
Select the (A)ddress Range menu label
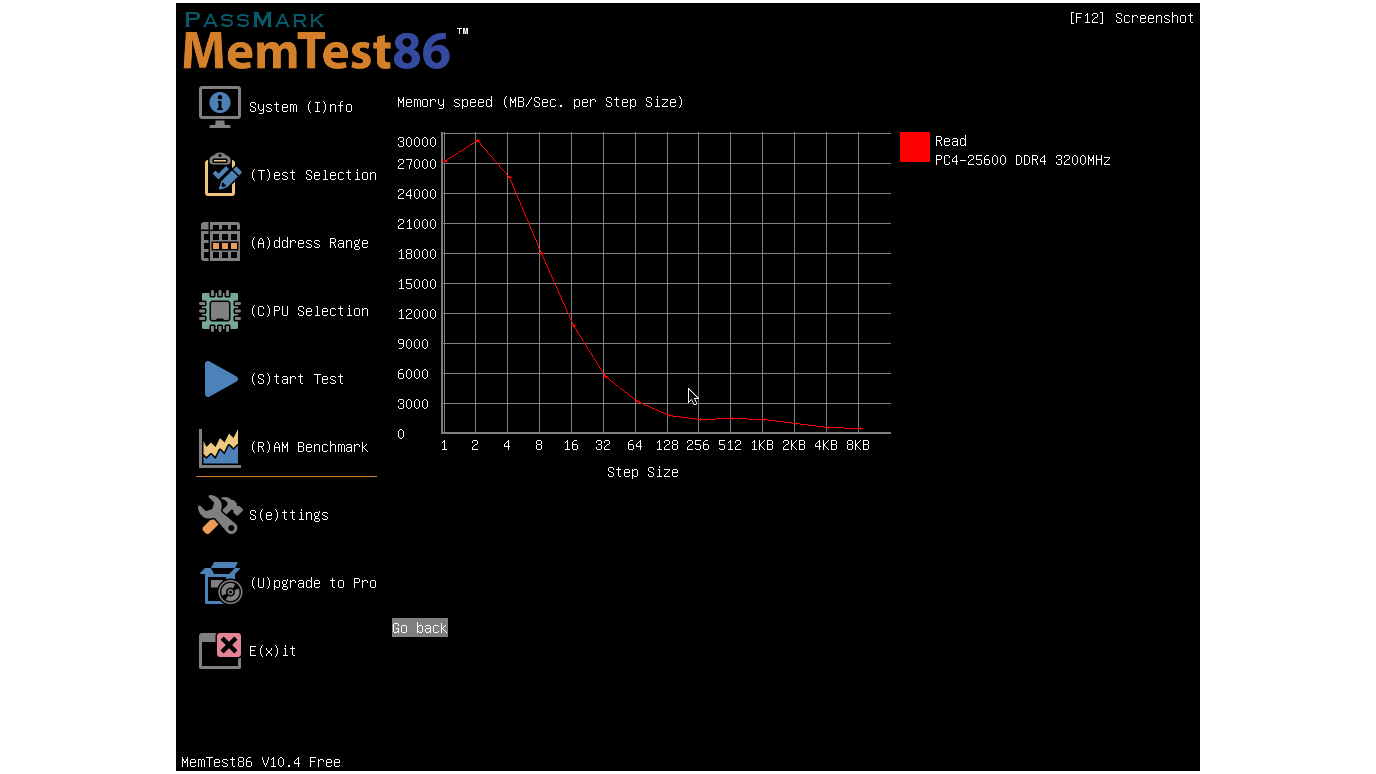coord(309,243)
